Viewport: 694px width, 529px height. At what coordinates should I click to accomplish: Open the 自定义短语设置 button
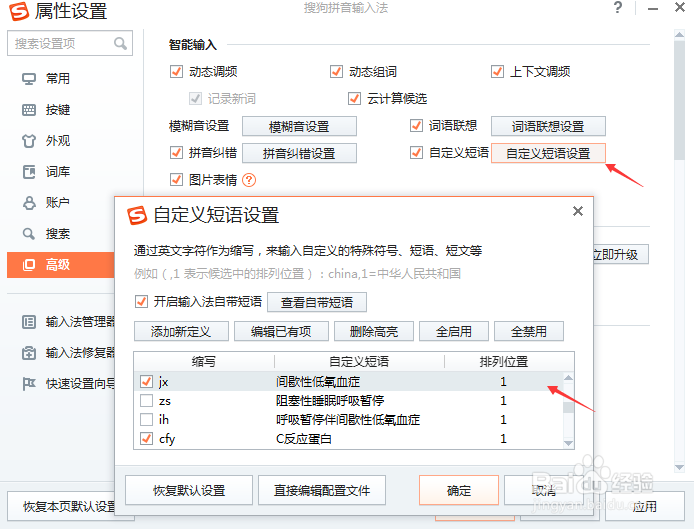coord(548,154)
